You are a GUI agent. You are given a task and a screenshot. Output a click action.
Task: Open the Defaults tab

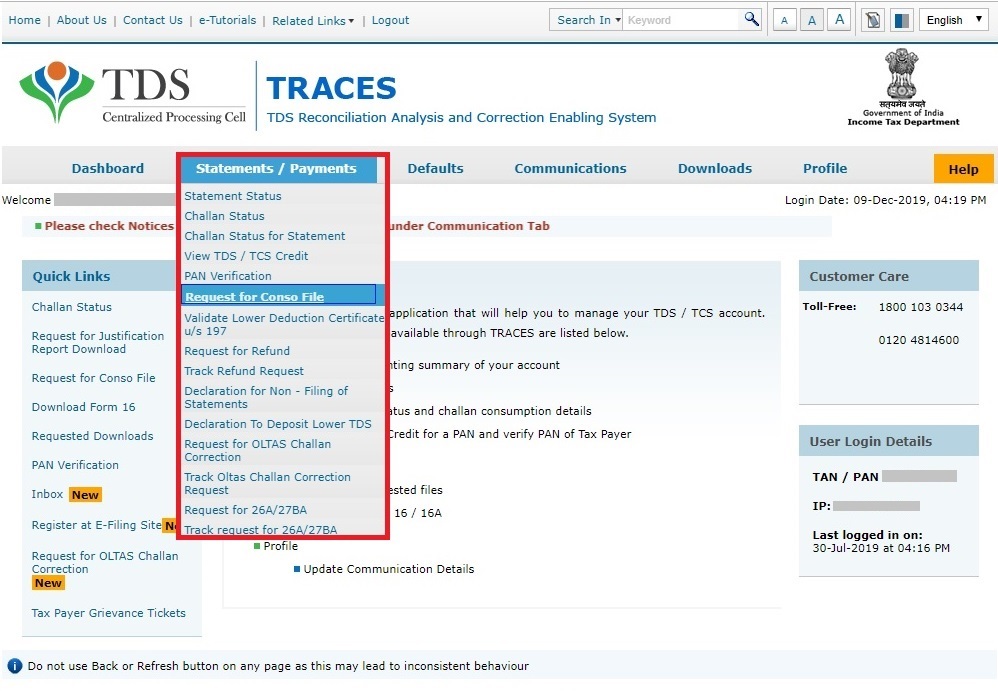435,169
